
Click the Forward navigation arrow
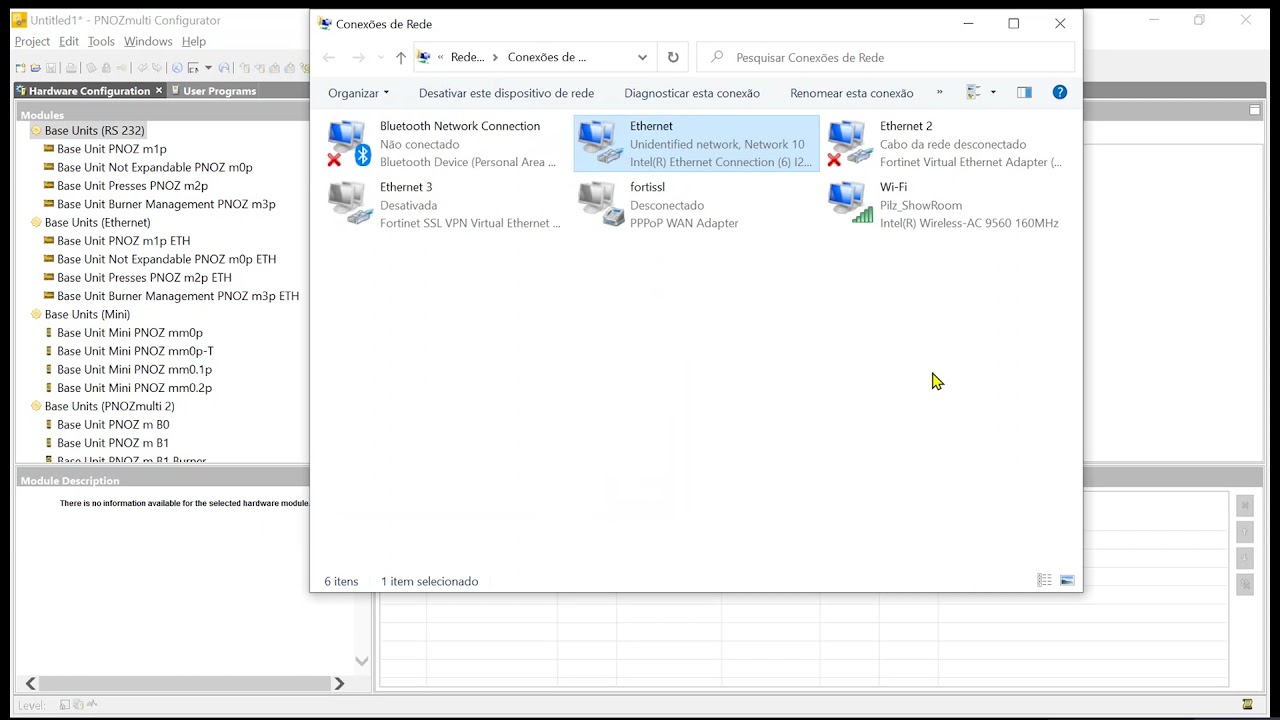point(359,57)
